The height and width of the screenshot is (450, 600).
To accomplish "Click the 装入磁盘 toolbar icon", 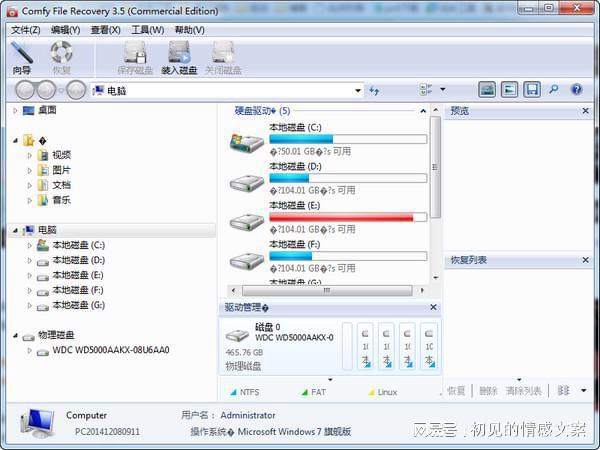I will coord(179,52).
